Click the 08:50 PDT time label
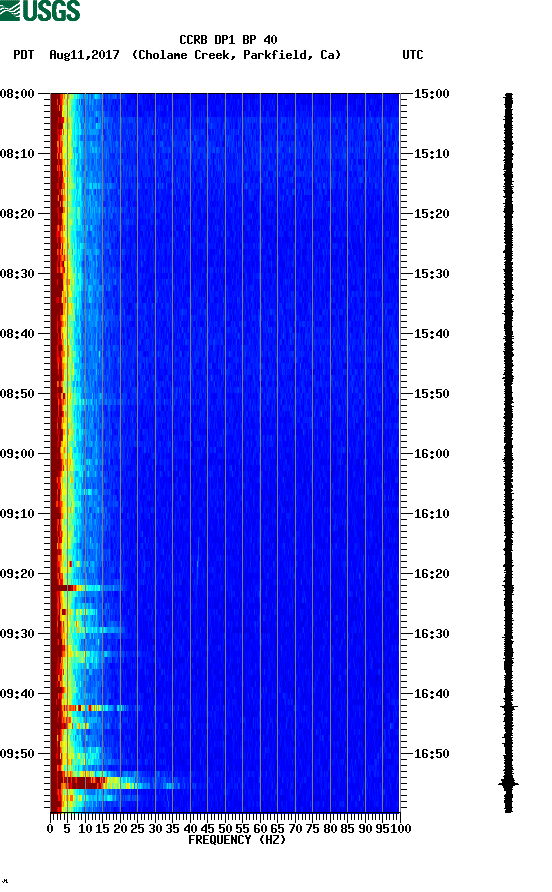 (18, 394)
